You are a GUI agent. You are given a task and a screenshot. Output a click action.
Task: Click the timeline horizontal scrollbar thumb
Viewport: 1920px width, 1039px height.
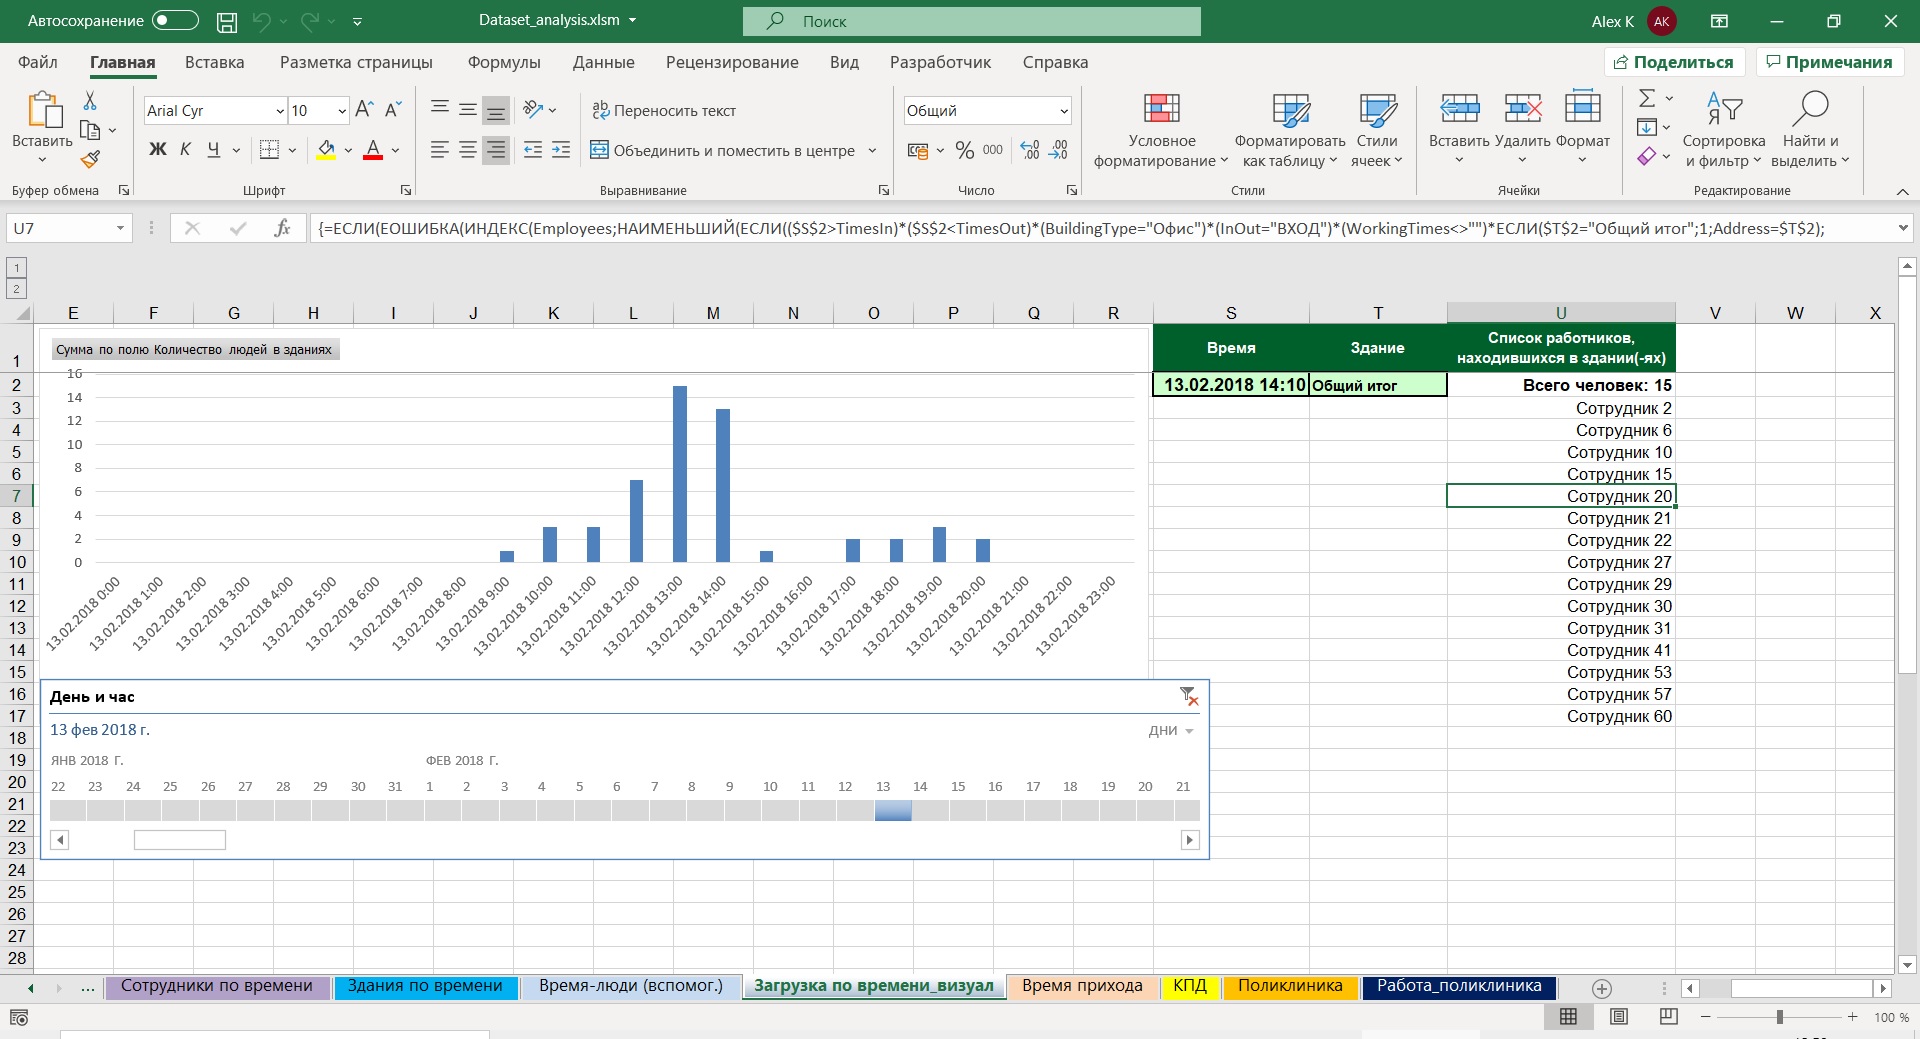tap(180, 840)
